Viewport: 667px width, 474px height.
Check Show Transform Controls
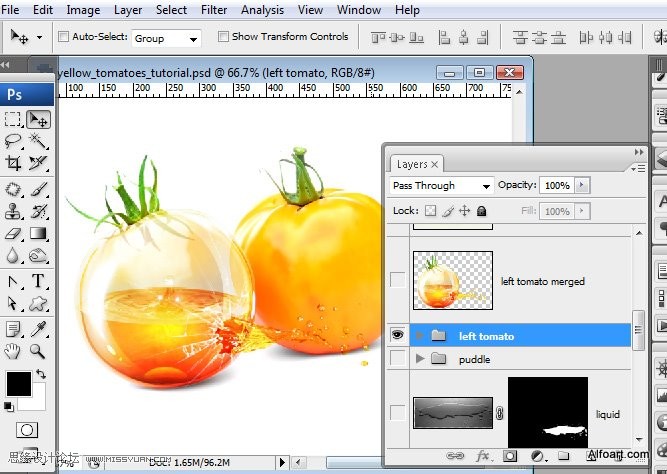[x=223, y=37]
